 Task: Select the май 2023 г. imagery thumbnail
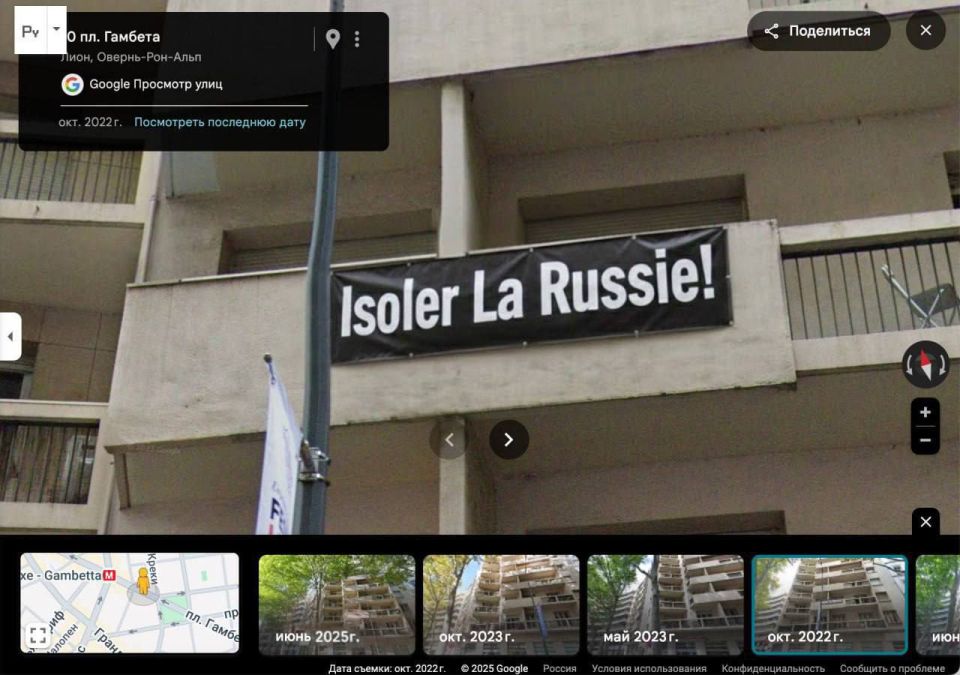(665, 604)
